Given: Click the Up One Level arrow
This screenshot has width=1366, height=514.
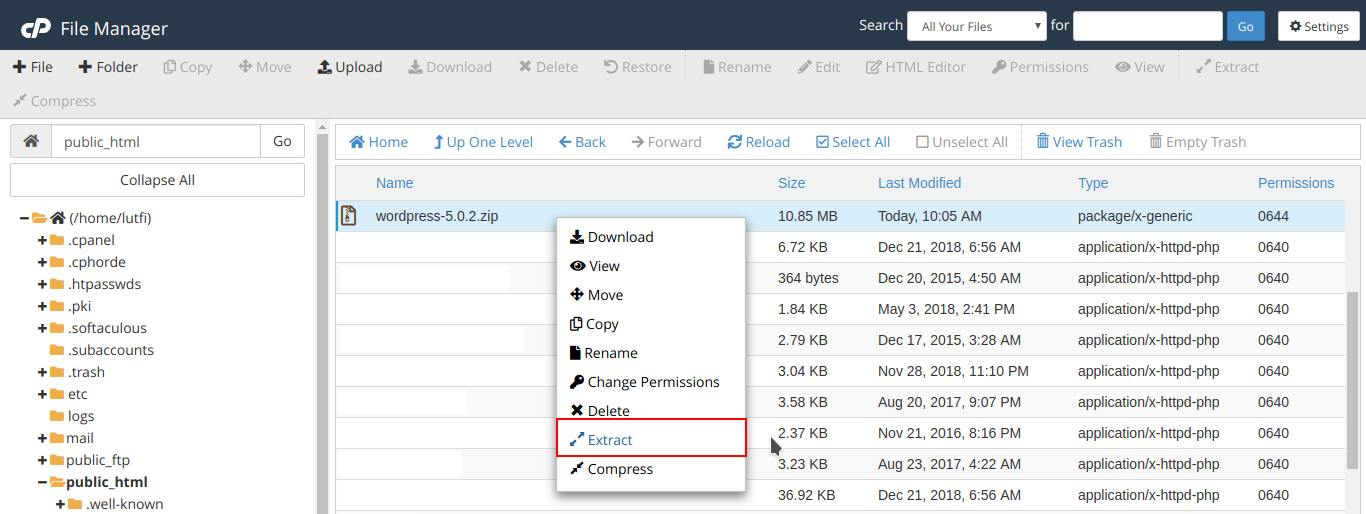Looking at the screenshot, I should tap(438, 142).
